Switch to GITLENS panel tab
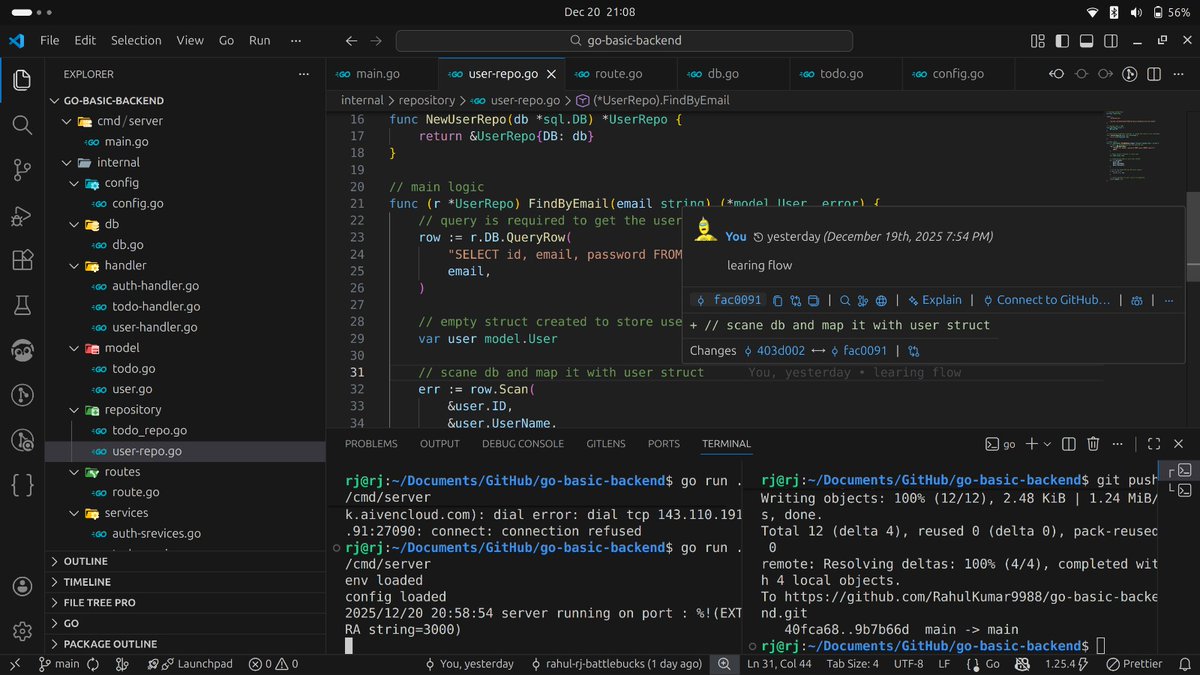The height and width of the screenshot is (675, 1200). click(606, 444)
